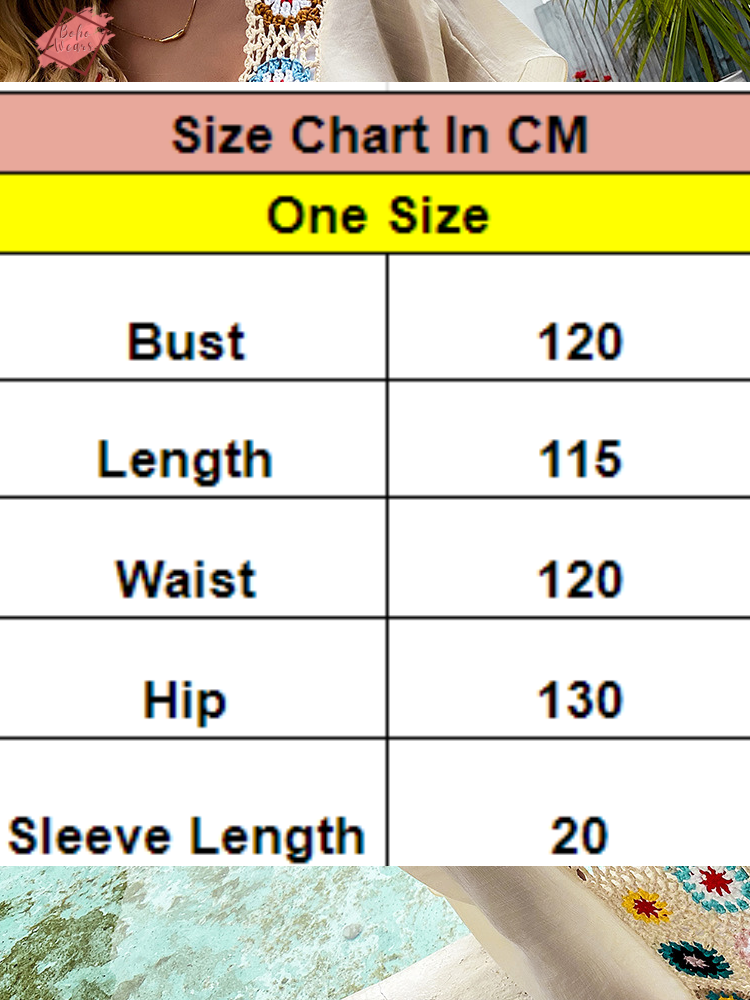Viewport: 750px width, 1000px height.
Task: Click the Sleeve Length label cell
Action: 186,836
